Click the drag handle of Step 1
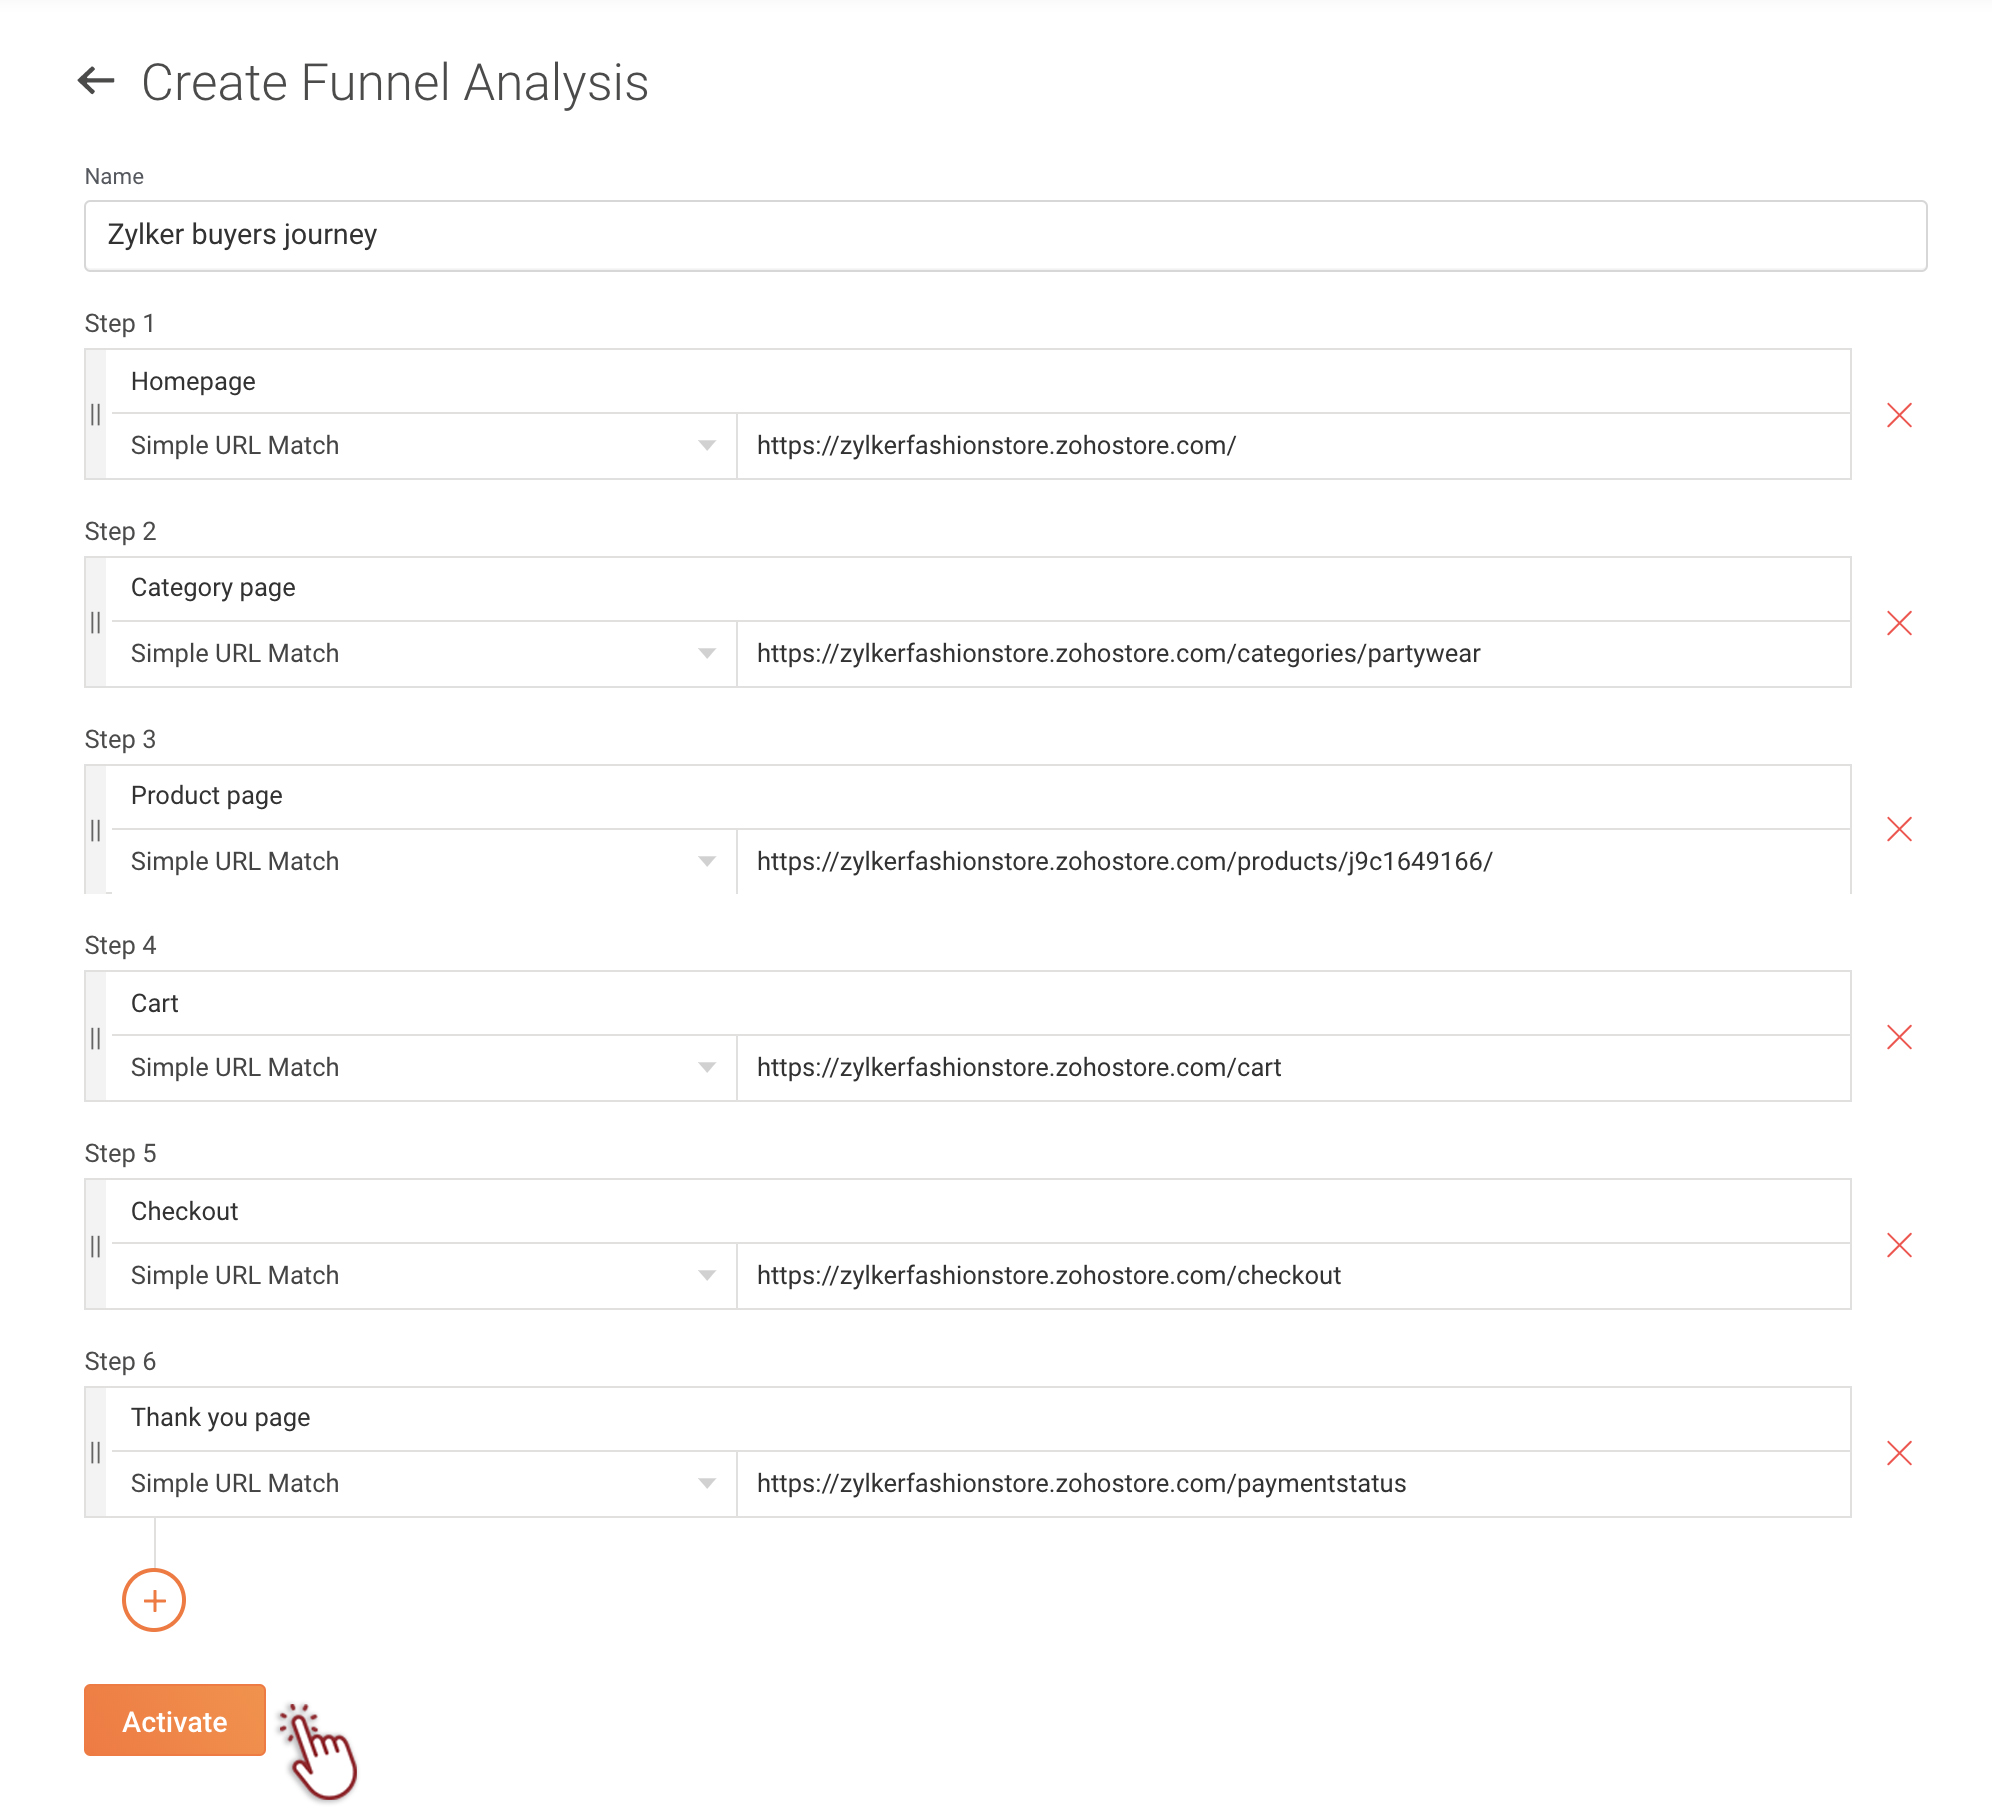The width and height of the screenshot is (1992, 1818). (x=95, y=414)
